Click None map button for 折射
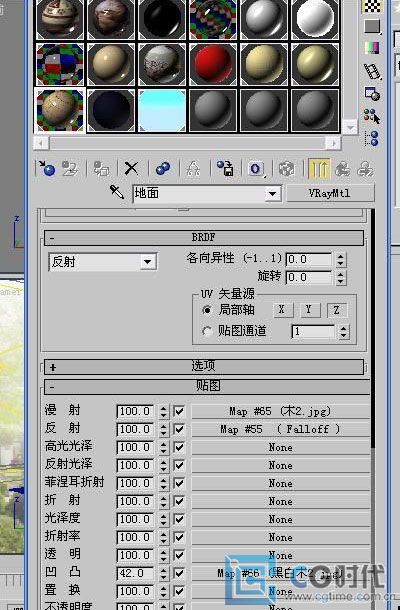The image size is (400, 610). coord(280,501)
